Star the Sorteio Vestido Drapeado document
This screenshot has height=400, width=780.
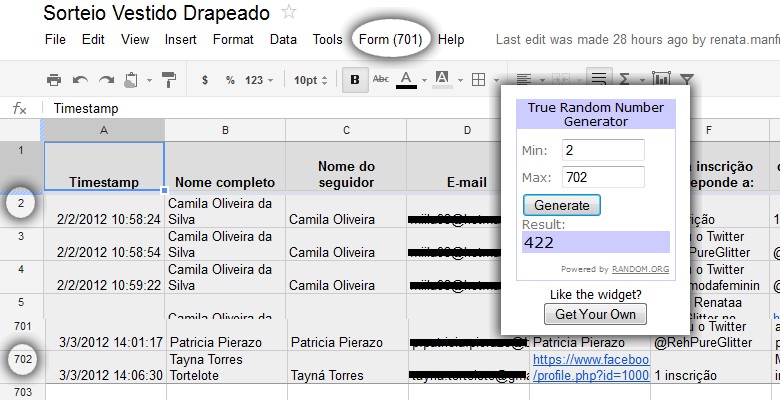289,12
